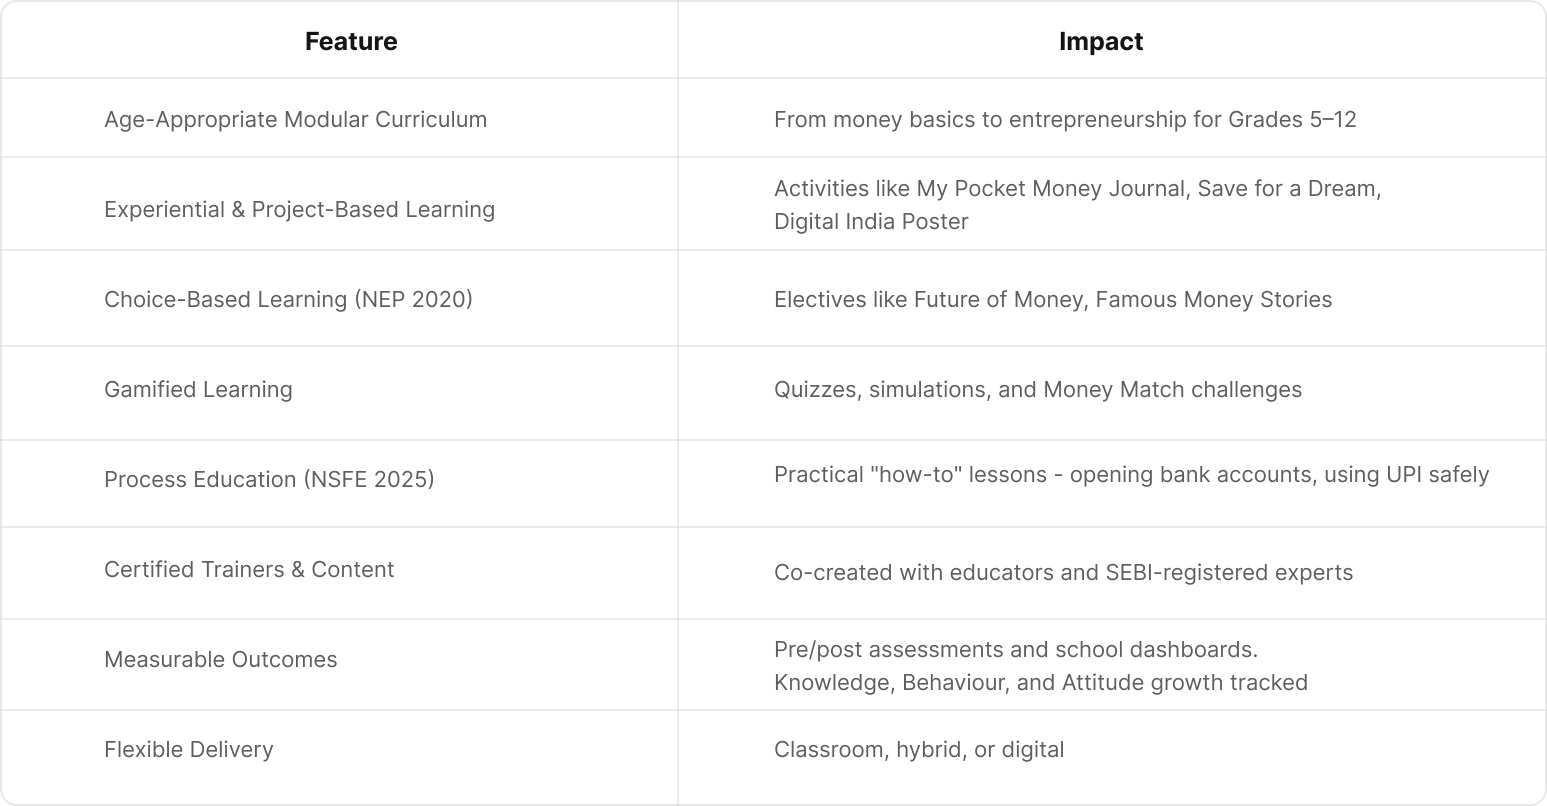Viewport: 1547px width, 806px height.
Task: Click the Digital India Poster text
Action: pyautogui.click(x=870, y=221)
